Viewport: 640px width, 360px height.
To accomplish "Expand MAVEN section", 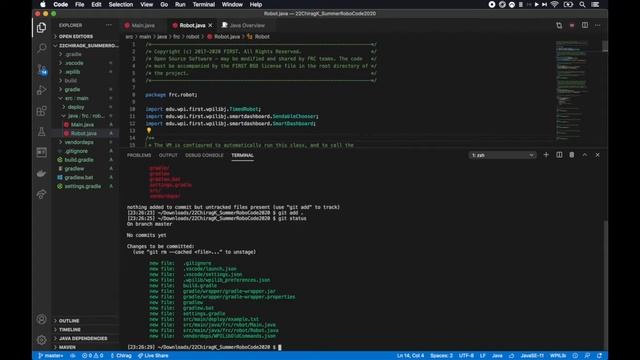I will pyautogui.click(x=67, y=347).
